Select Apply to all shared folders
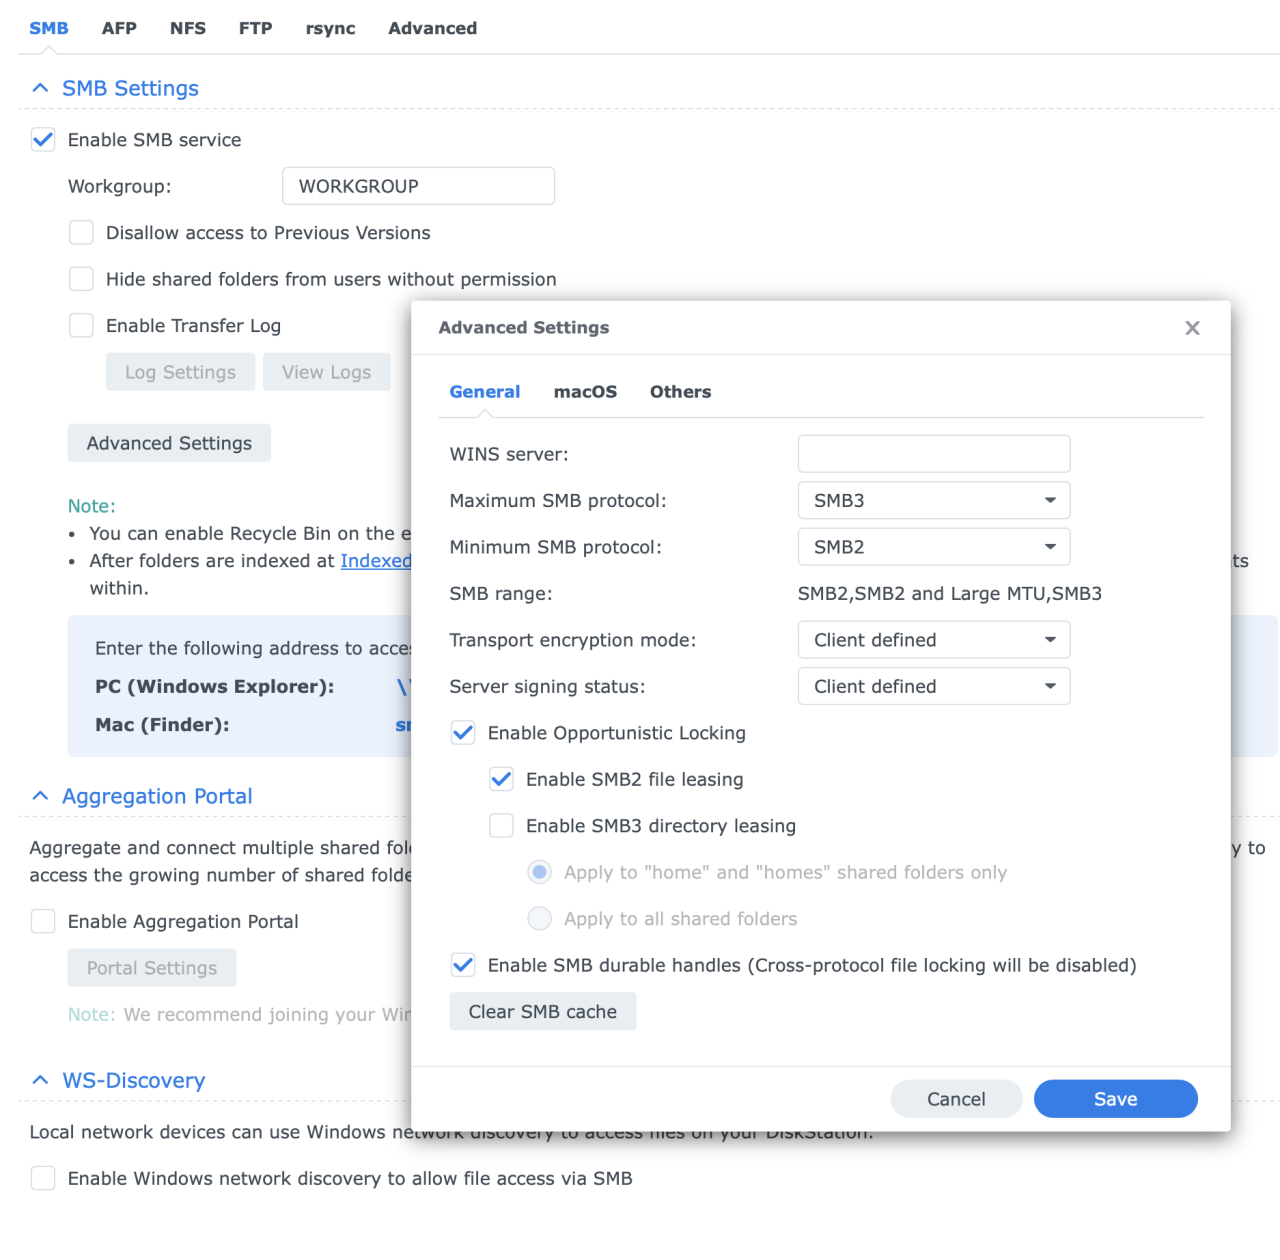 pyautogui.click(x=539, y=918)
